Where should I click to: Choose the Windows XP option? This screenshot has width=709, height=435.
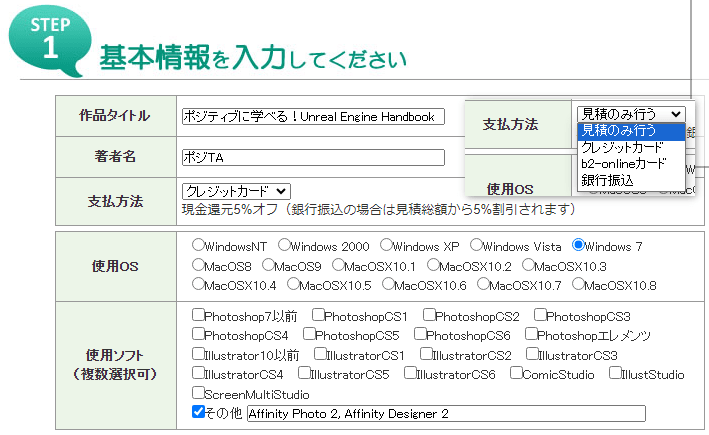click(x=386, y=245)
